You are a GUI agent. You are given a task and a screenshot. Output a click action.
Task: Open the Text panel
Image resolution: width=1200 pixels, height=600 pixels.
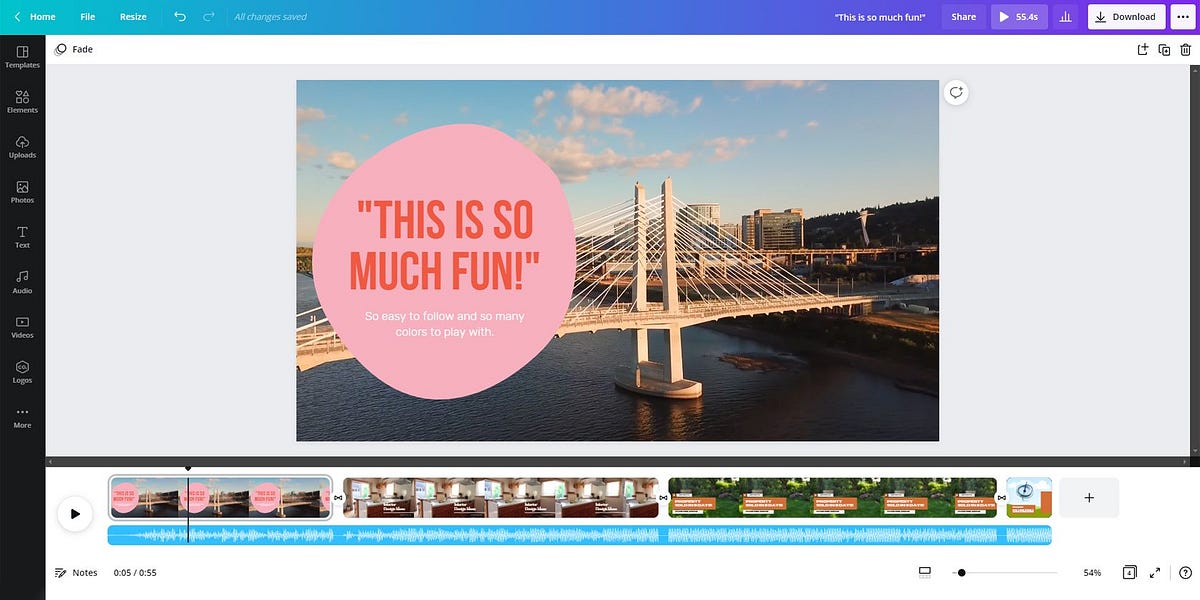[x=21, y=237]
